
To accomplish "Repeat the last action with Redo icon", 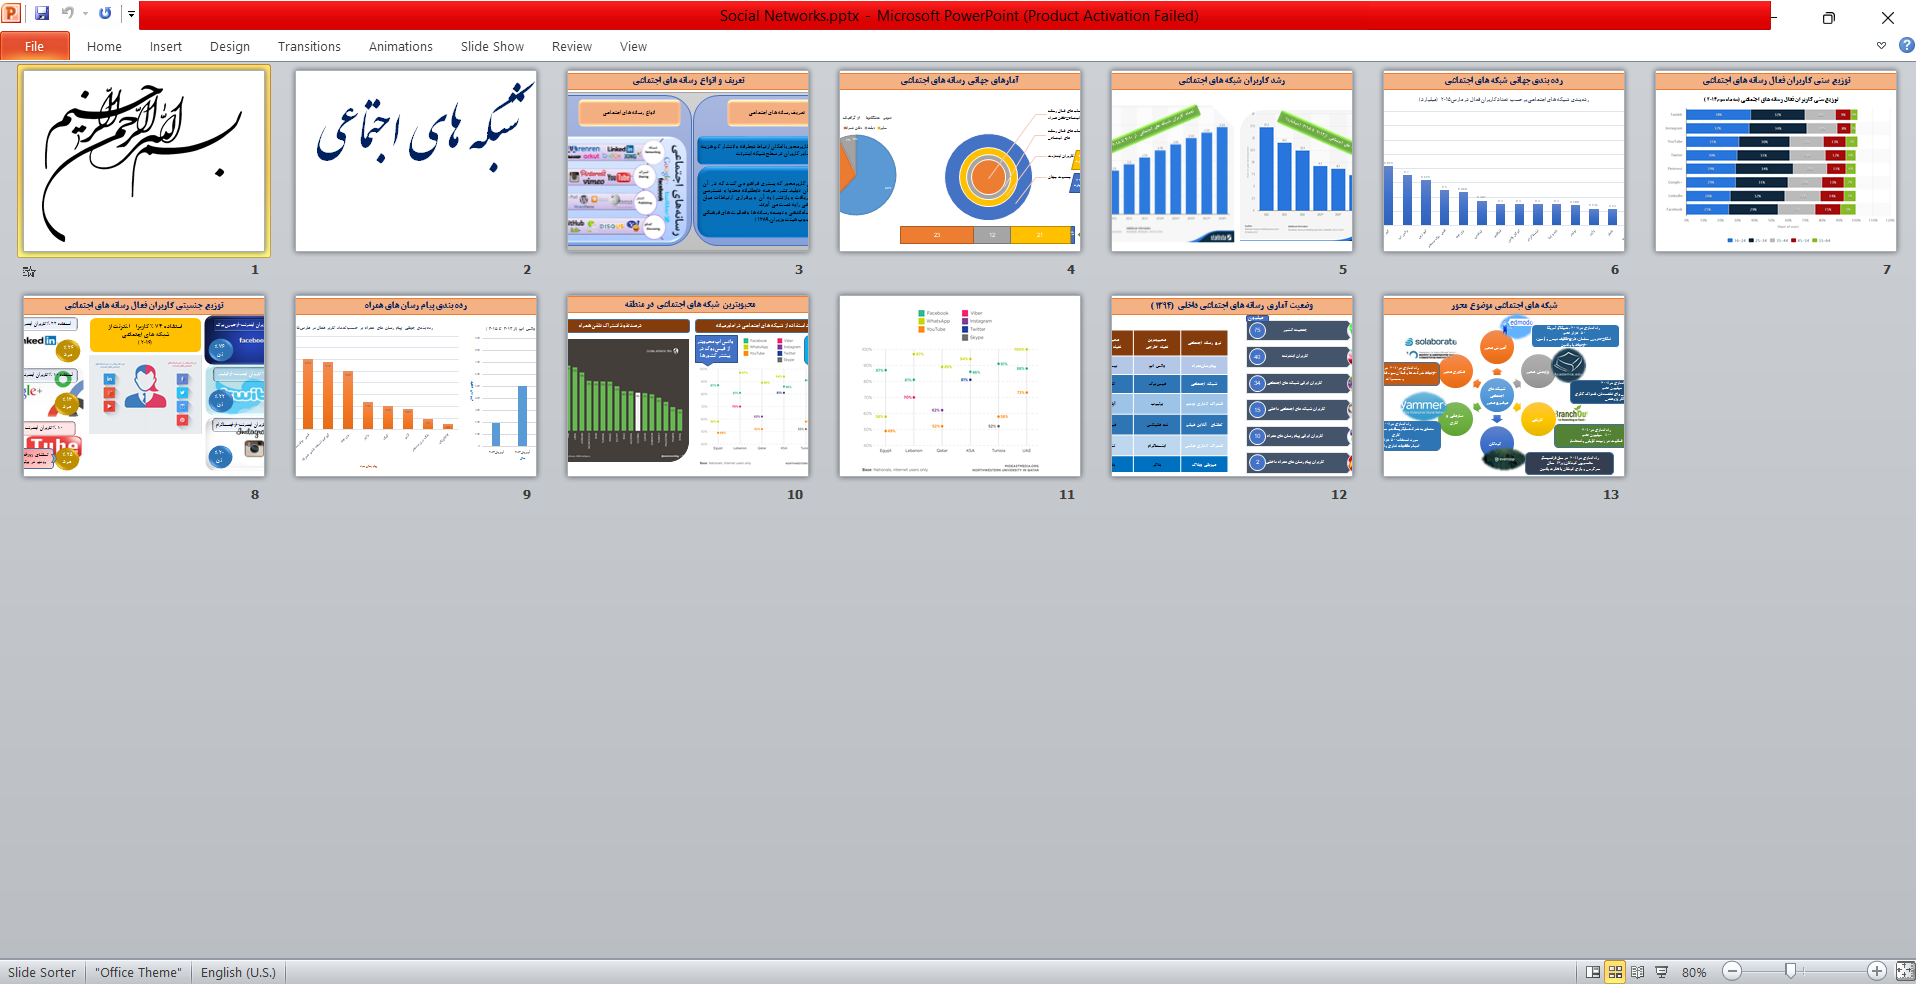I will coord(105,14).
